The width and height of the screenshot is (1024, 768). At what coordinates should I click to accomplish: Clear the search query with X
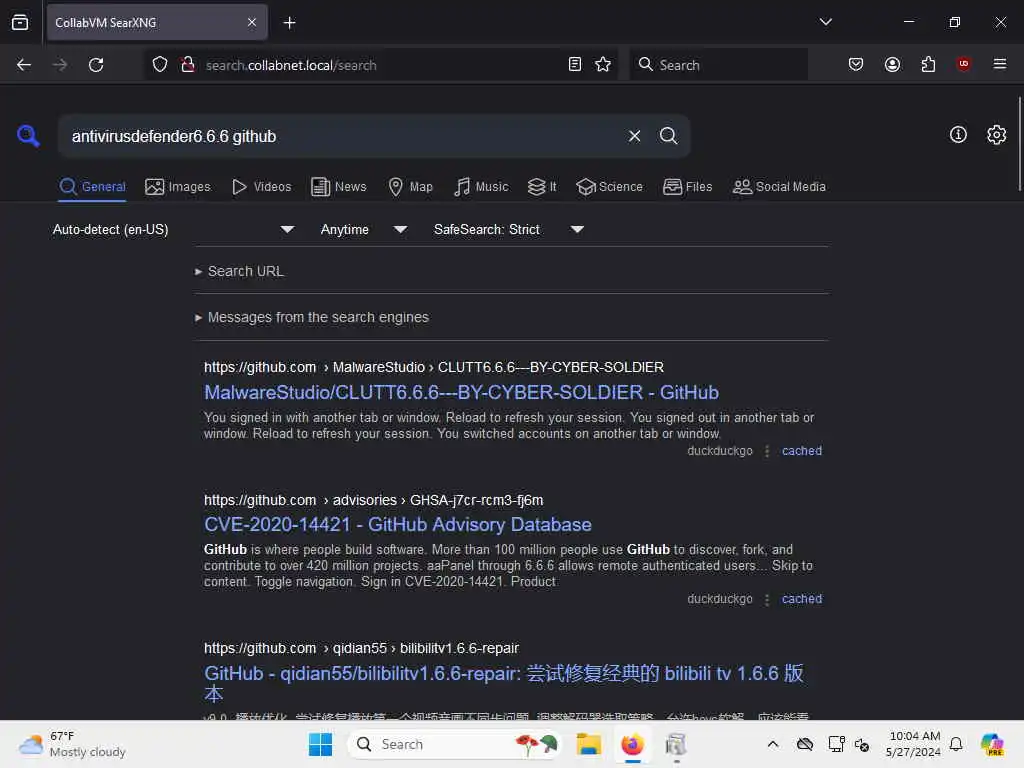click(x=634, y=136)
